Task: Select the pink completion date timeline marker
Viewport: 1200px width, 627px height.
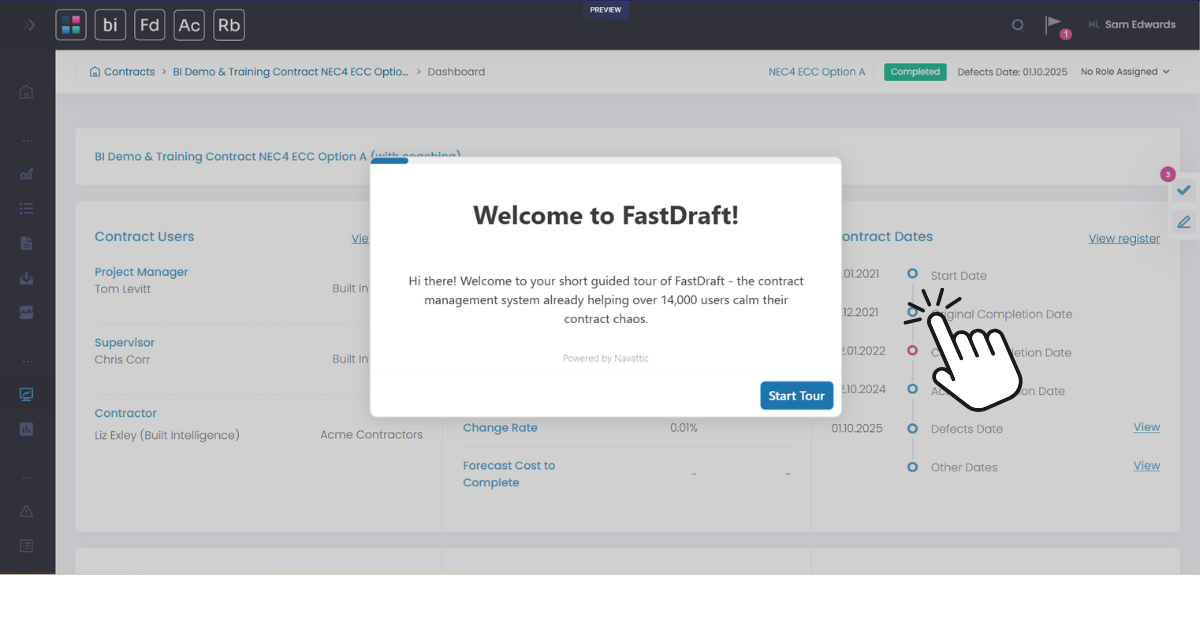Action: click(912, 350)
